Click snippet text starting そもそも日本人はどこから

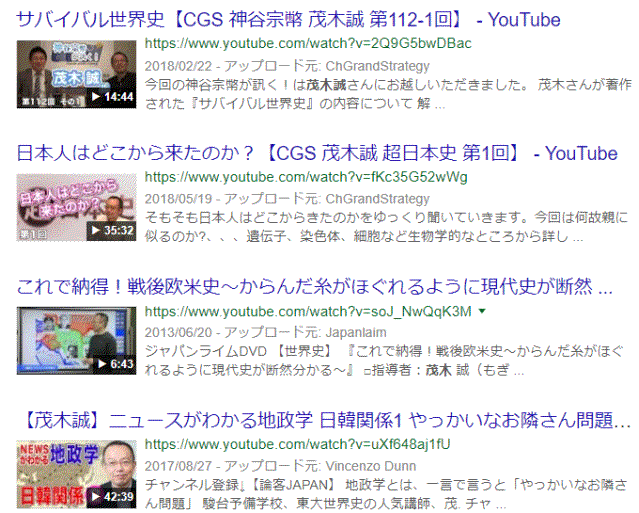click(386, 227)
